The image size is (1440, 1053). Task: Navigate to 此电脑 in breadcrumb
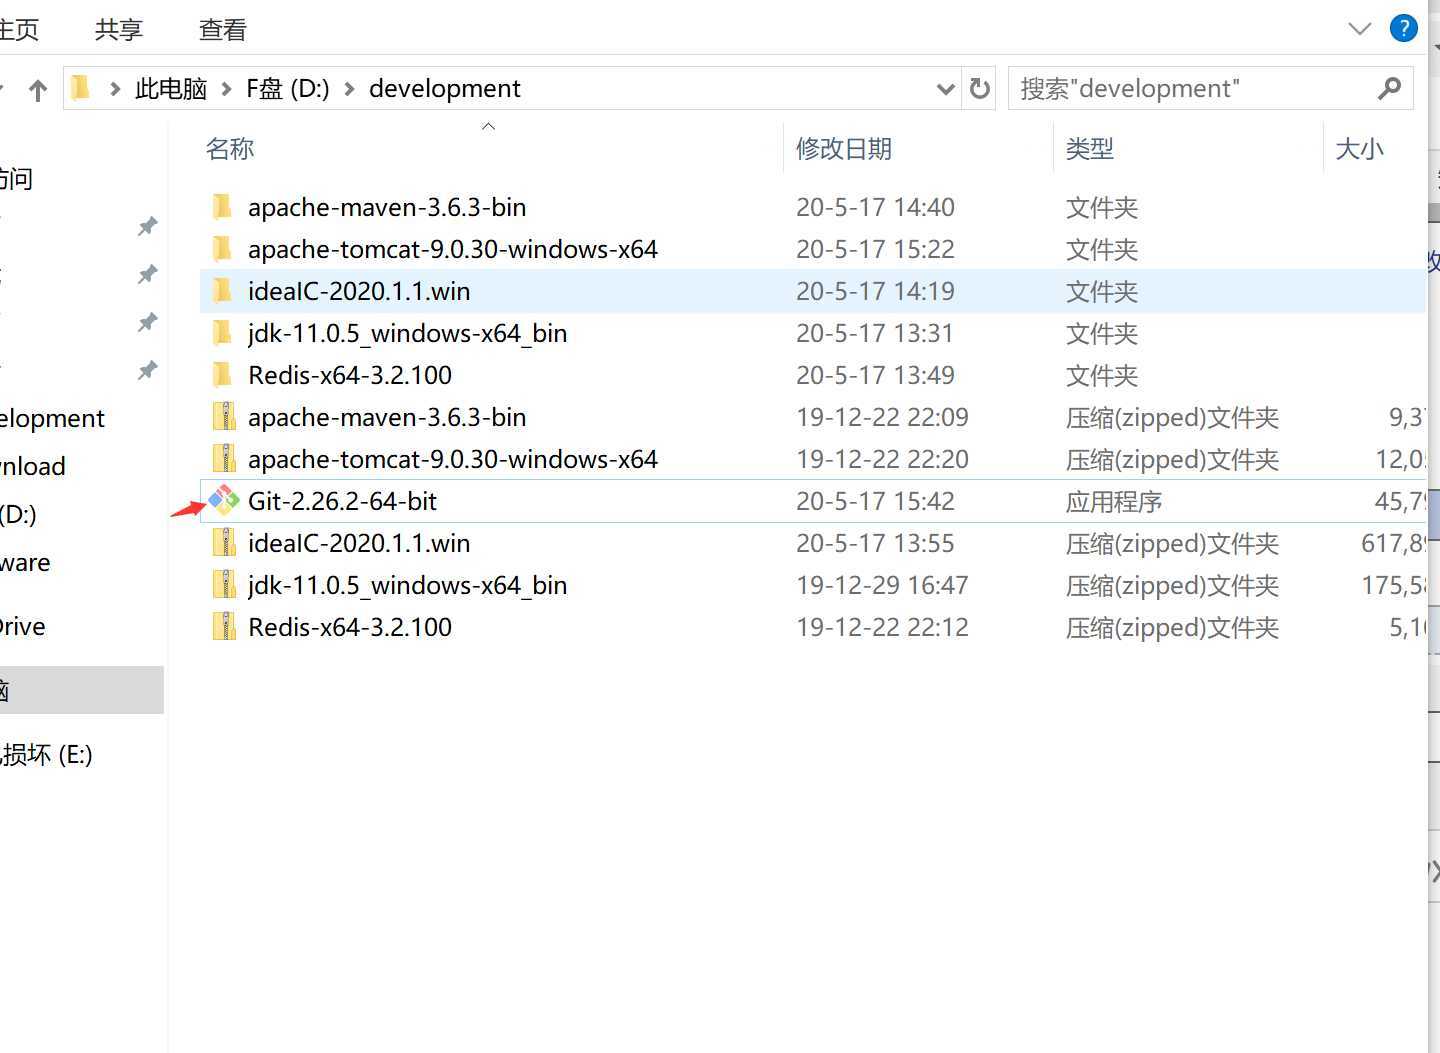(x=171, y=89)
